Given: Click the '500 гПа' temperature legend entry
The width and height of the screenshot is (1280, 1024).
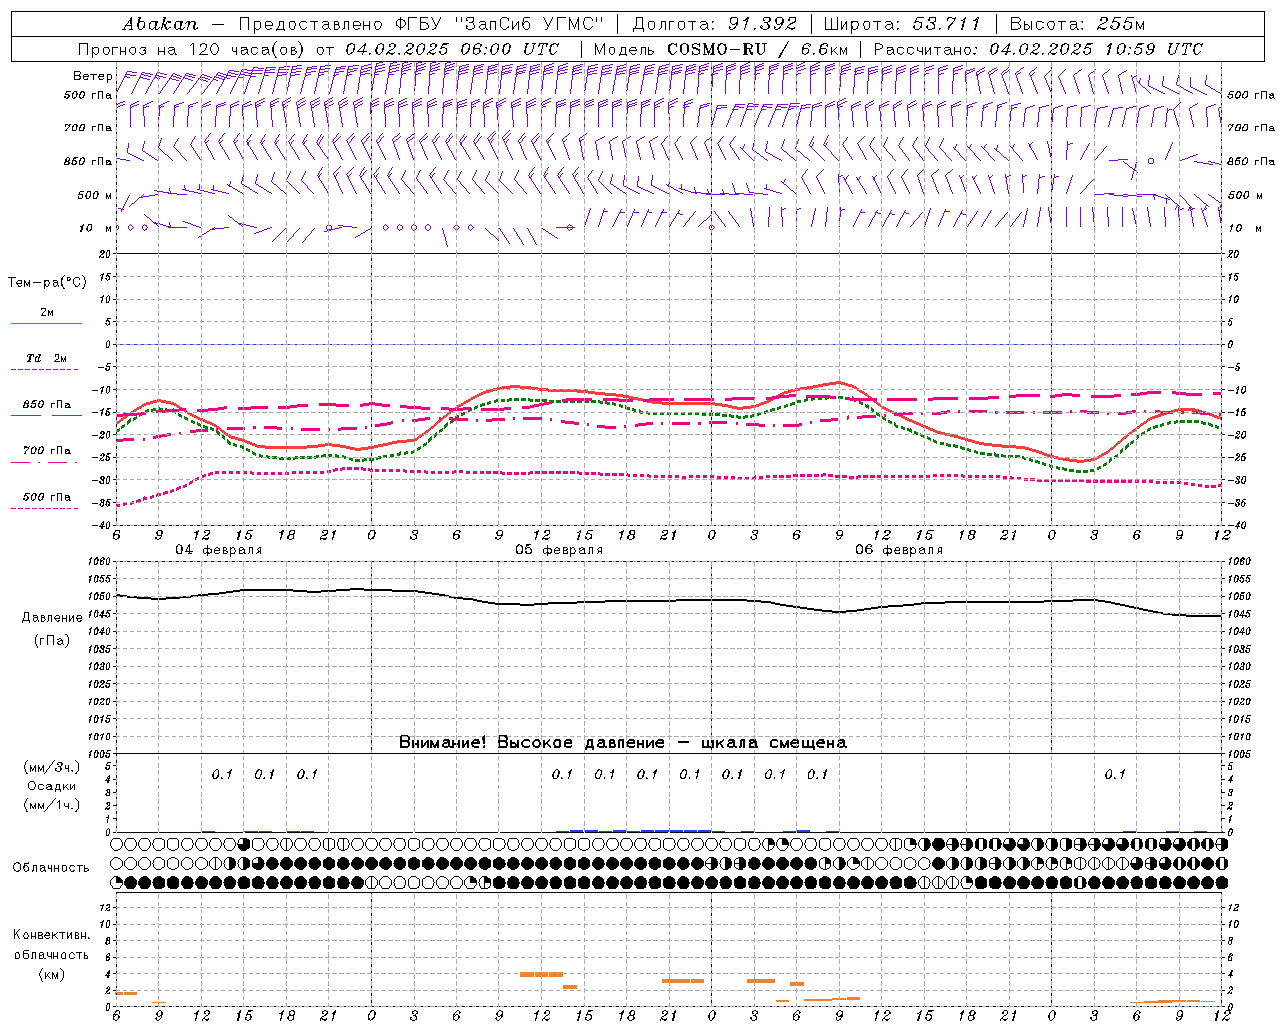Looking at the screenshot, I should pos(47,497).
